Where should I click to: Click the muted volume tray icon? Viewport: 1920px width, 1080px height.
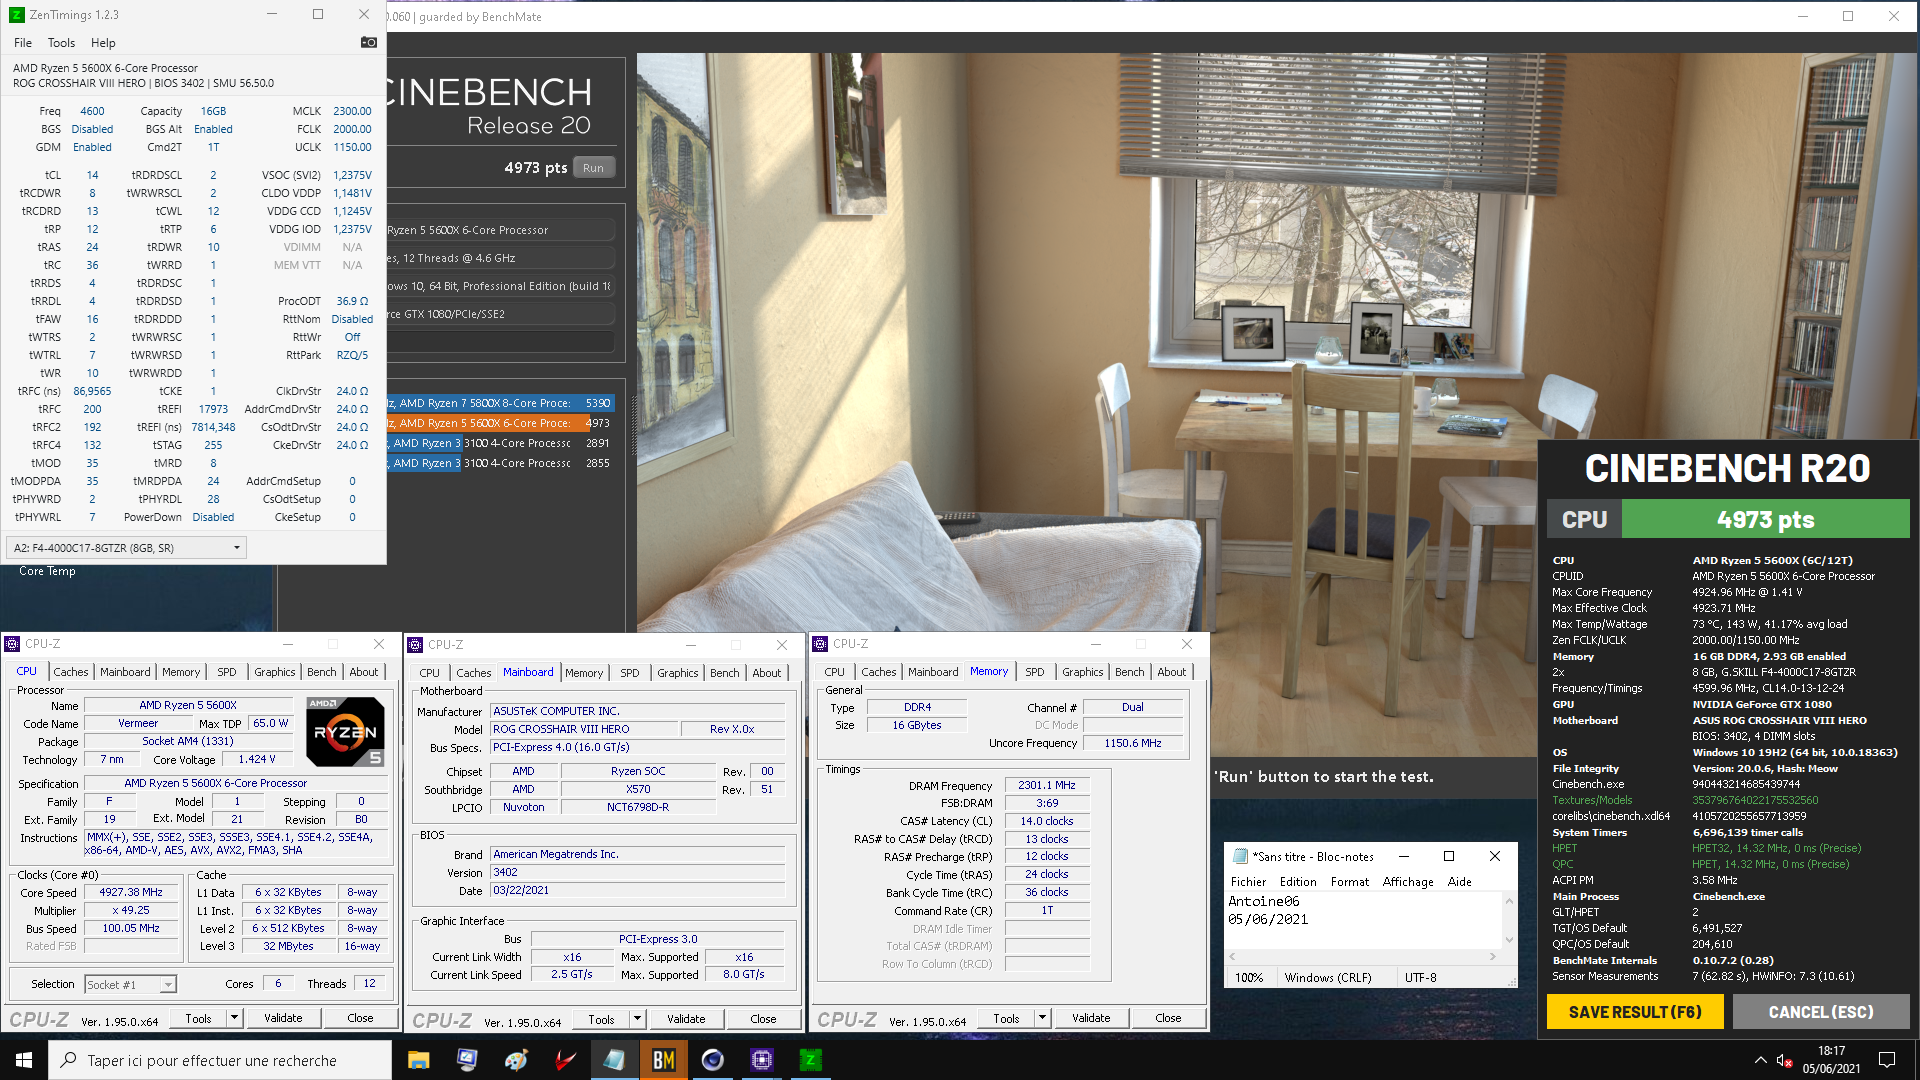pos(1783,1060)
